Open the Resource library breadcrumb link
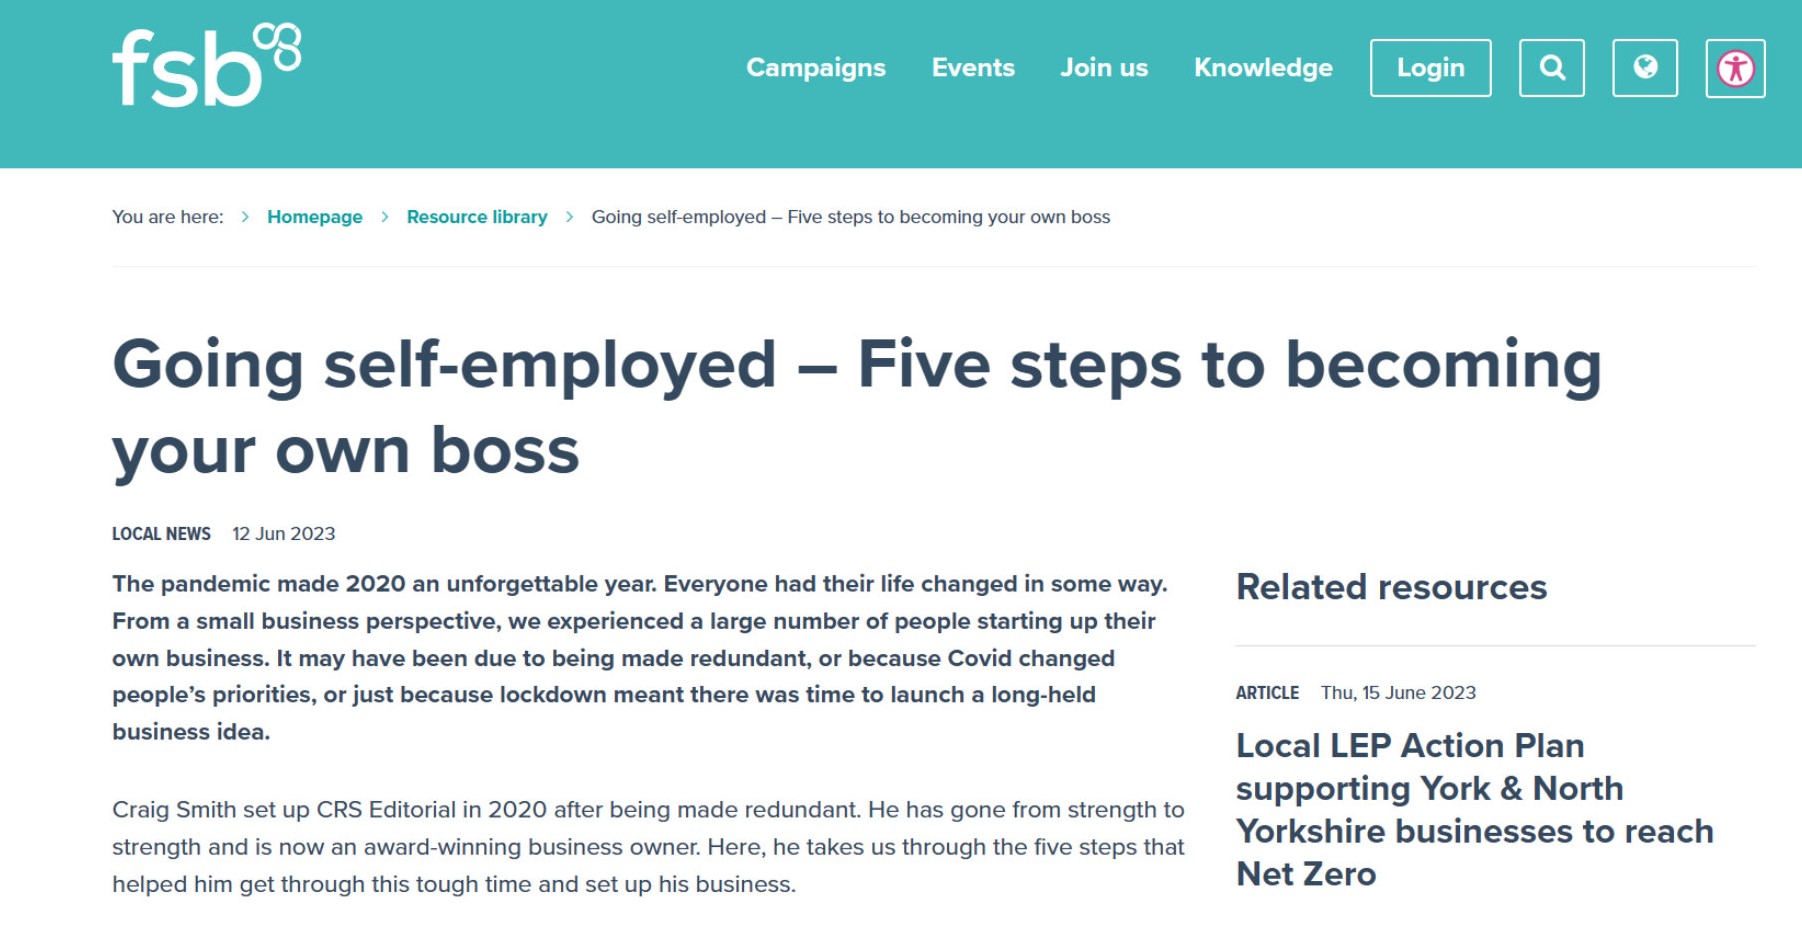 click(477, 217)
